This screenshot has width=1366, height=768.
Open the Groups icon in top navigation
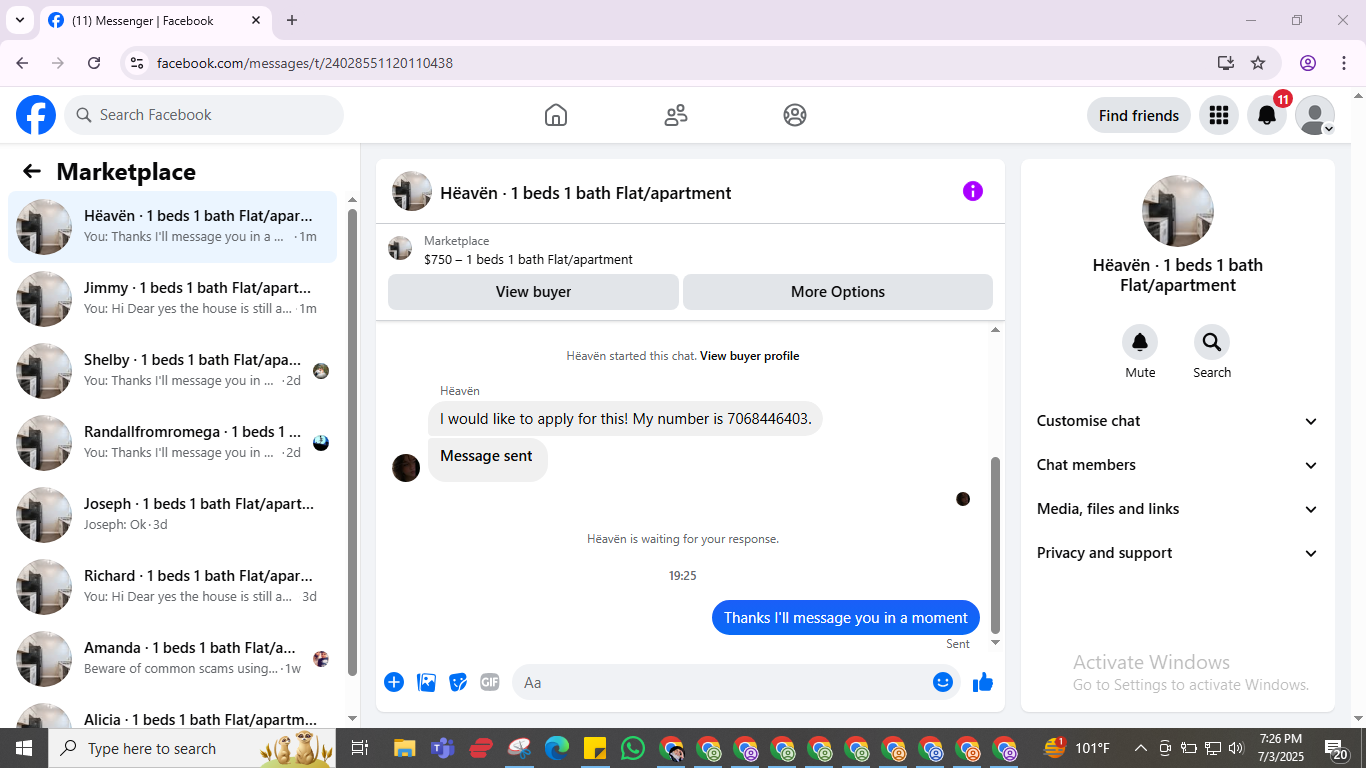[795, 115]
